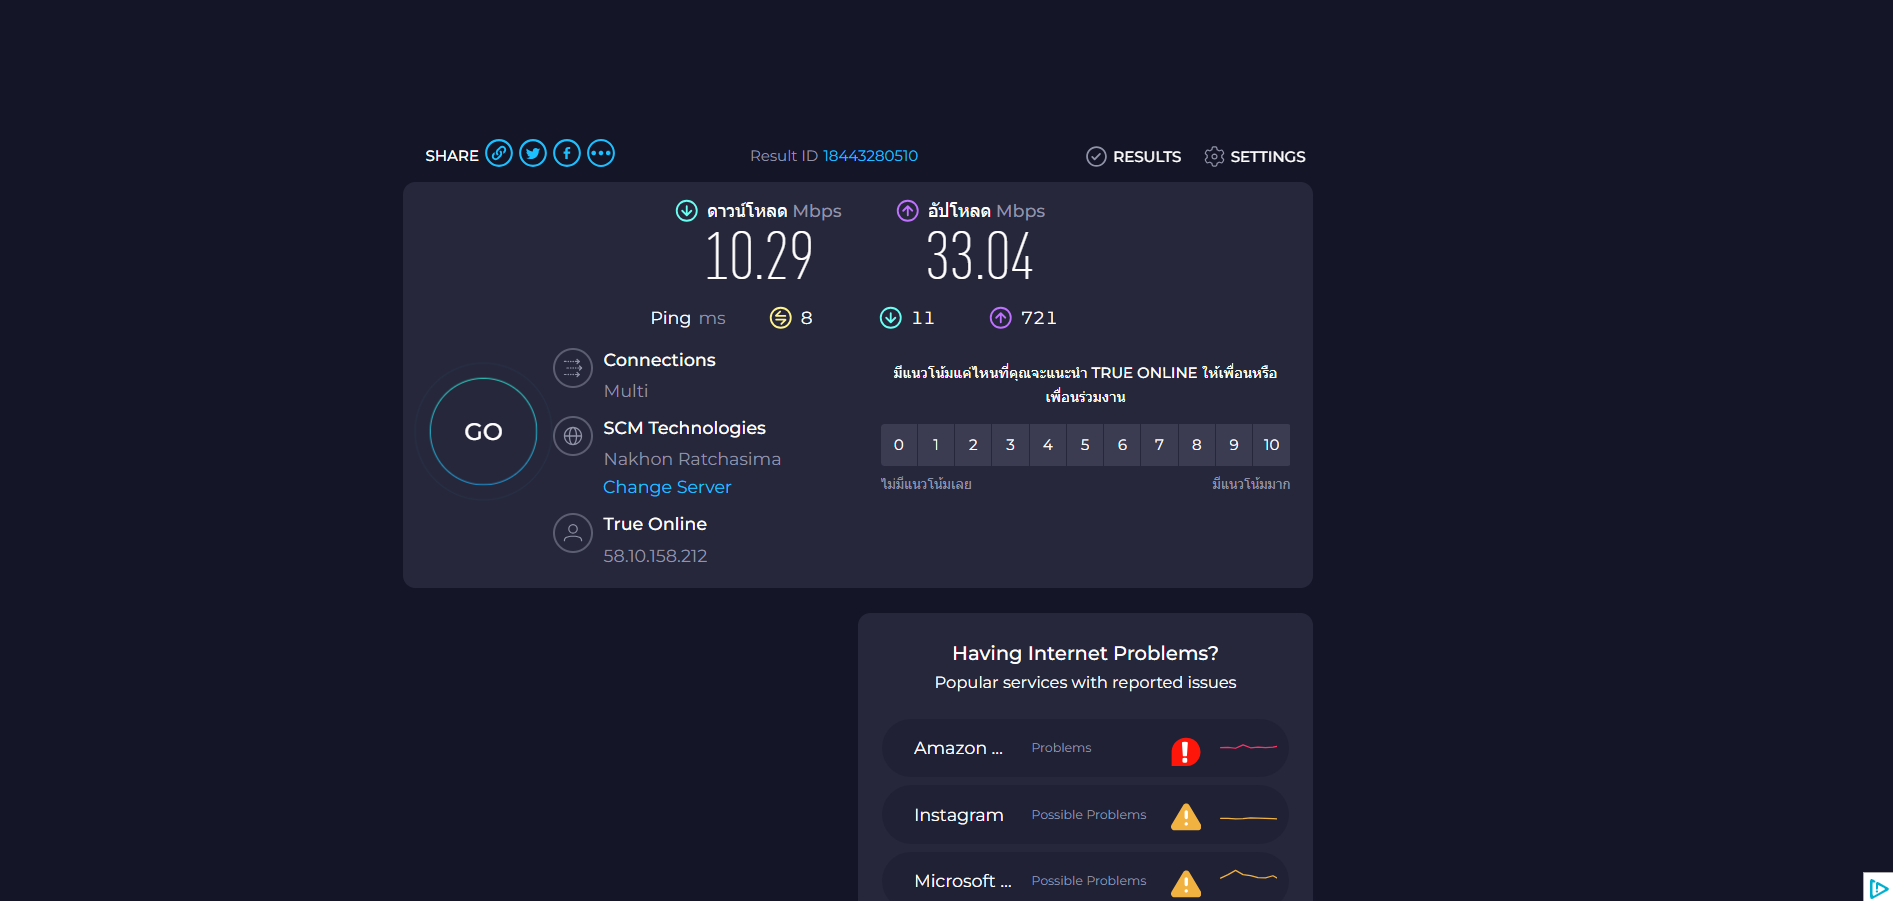Click the IP address 58.10.158.212
The image size is (1893, 901).
pos(655,556)
